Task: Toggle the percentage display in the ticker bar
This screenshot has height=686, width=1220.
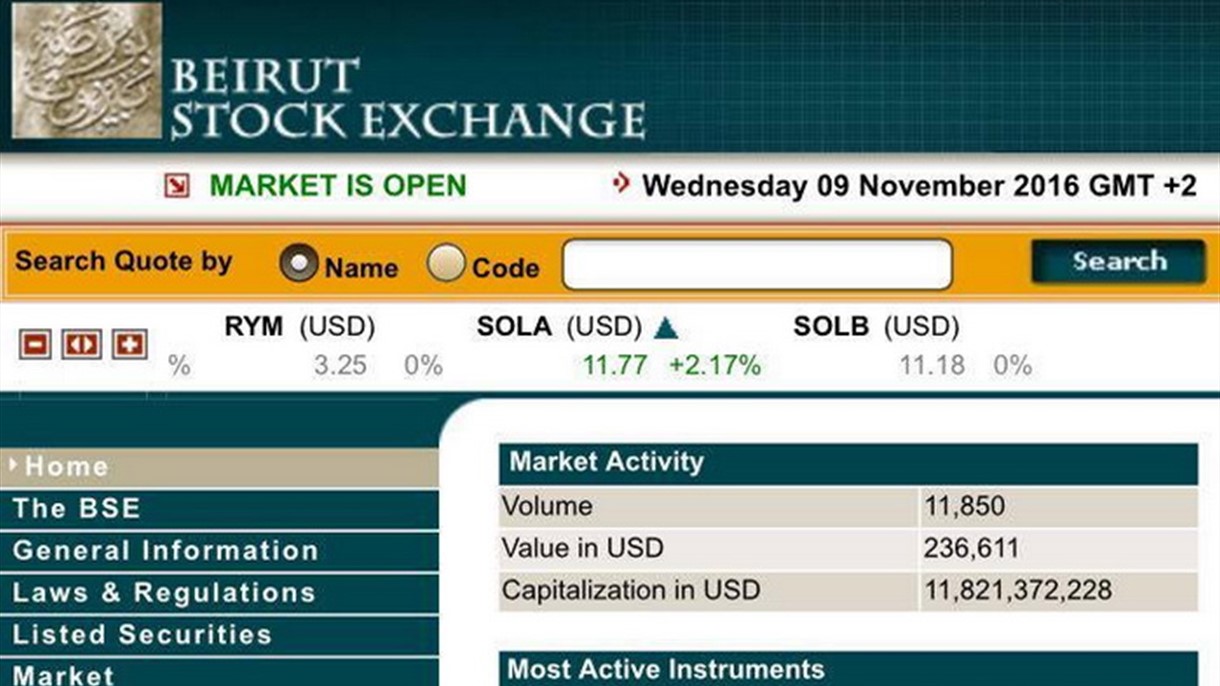Action: tap(177, 365)
